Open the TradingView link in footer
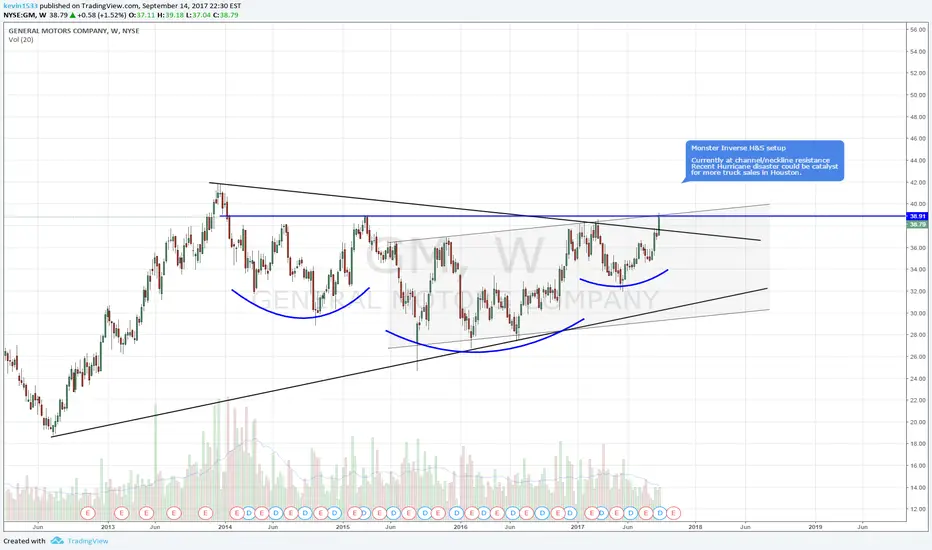Screen dimensions: 932x550 click(x=87, y=541)
